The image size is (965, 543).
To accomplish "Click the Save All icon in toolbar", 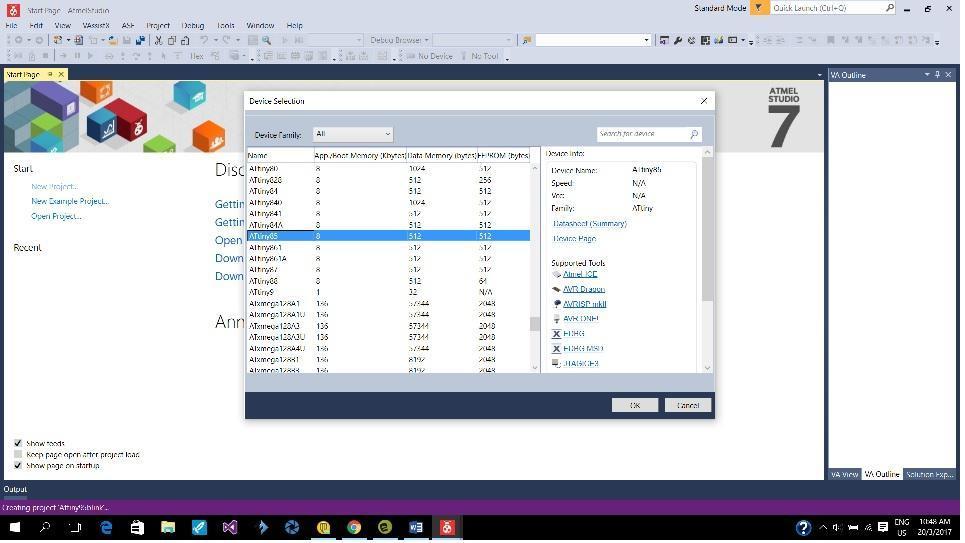I will 140,40.
